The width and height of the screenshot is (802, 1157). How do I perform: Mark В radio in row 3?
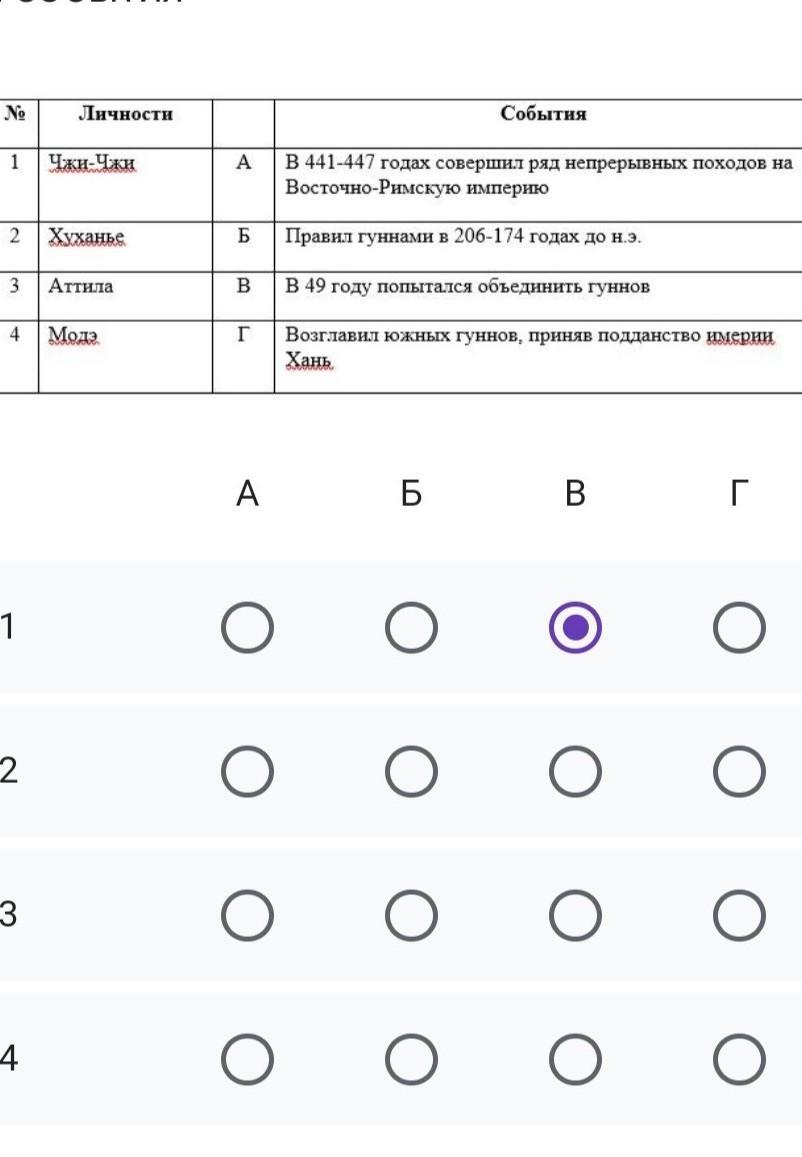click(575, 915)
